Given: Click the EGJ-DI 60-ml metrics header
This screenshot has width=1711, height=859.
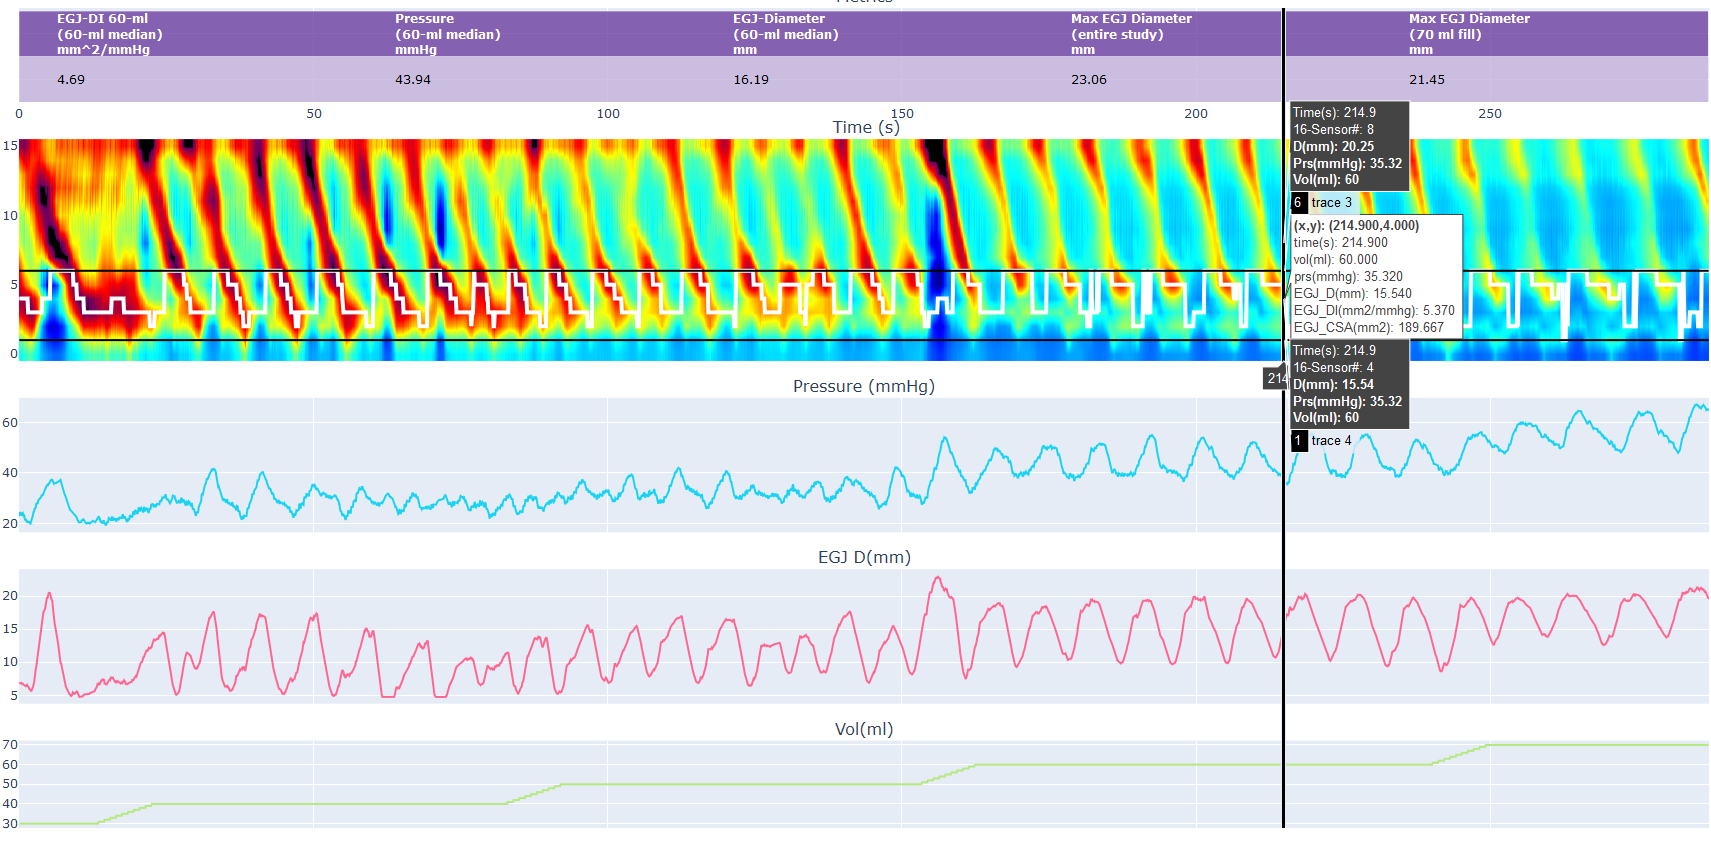Looking at the screenshot, I should [x=110, y=34].
